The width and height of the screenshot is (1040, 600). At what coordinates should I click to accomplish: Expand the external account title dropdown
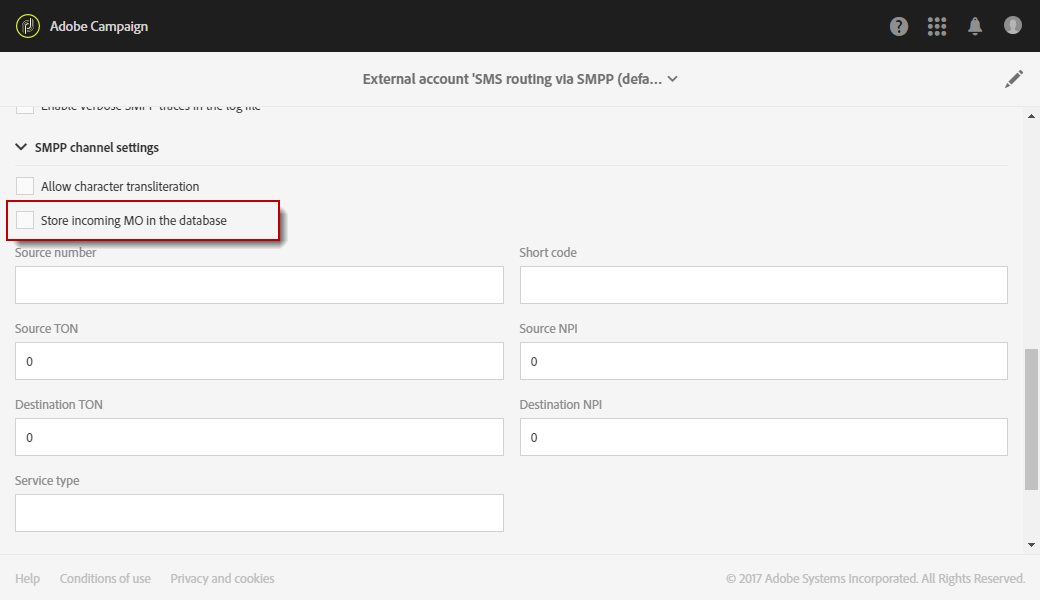click(x=673, y=79)
